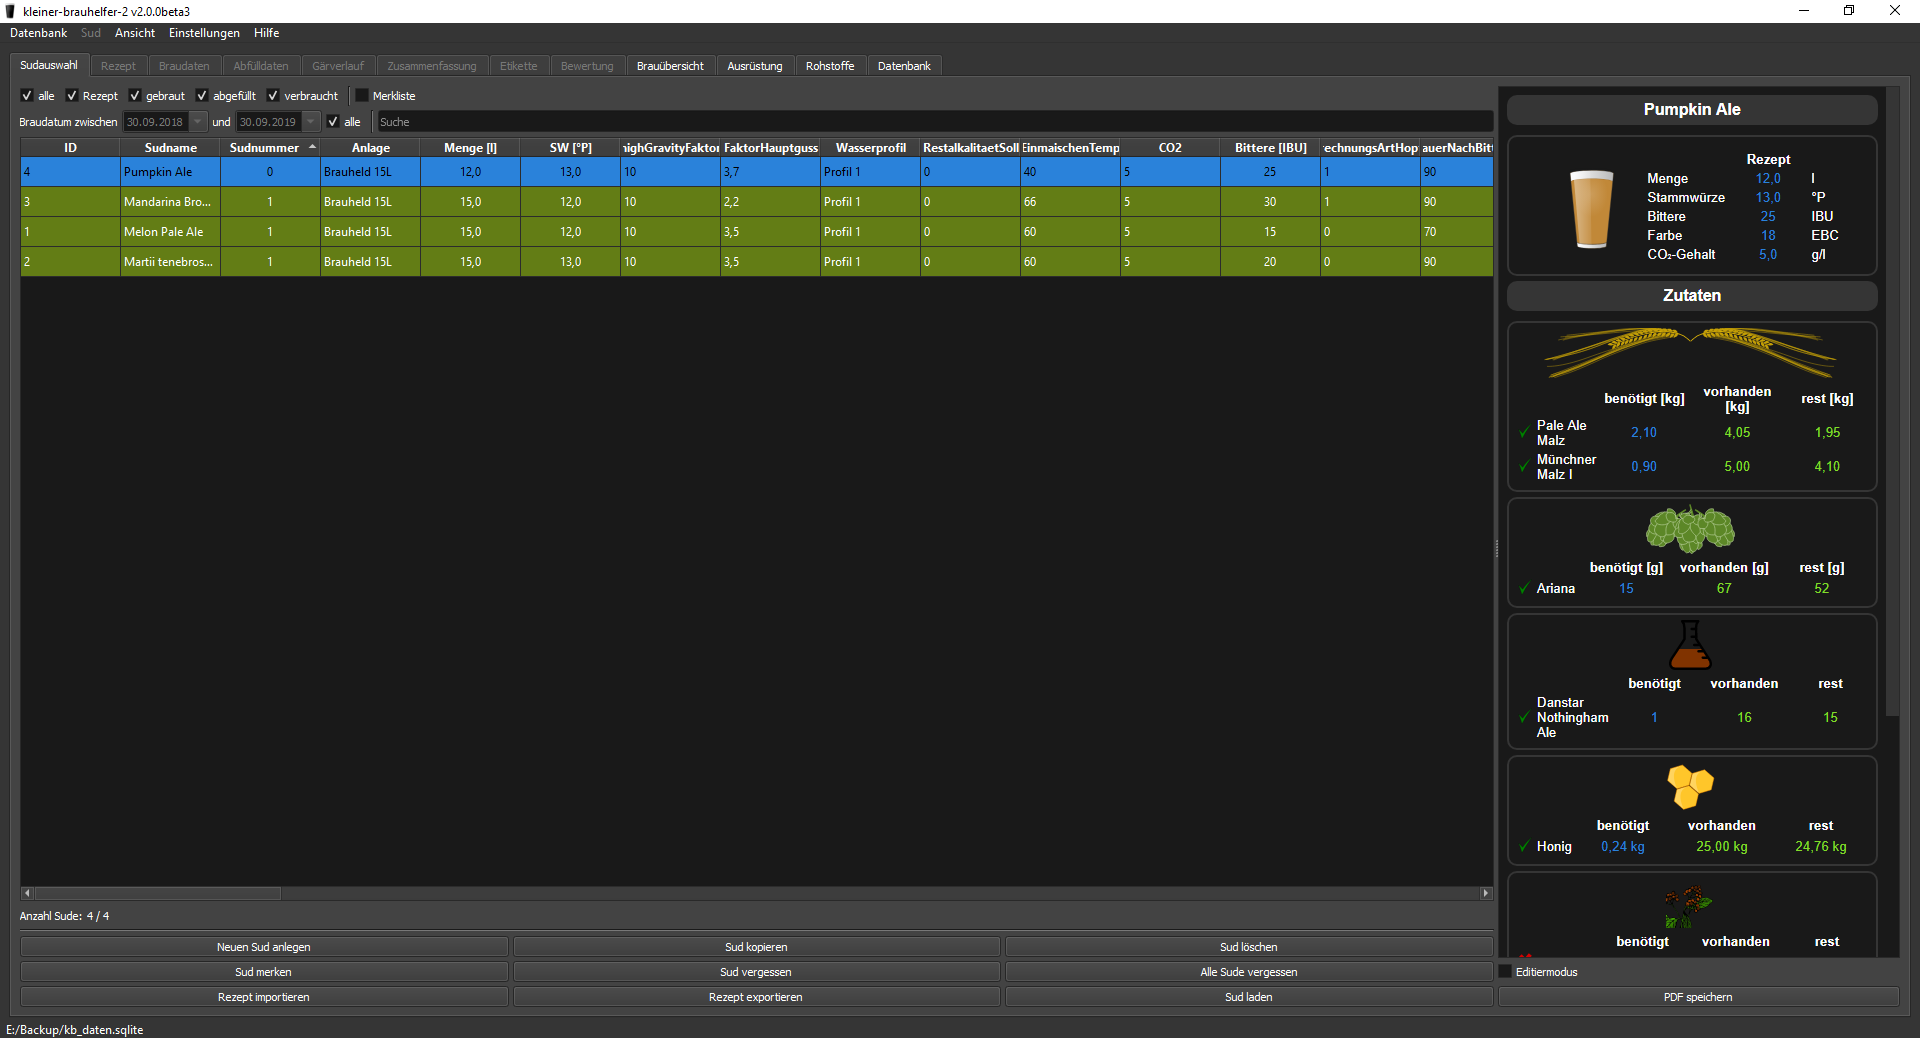Viewport: 1920px width, 1038px height.
Task: Click the honeycomb icon above Honig
Action: pyautogui.click(x=1690, y=786)
